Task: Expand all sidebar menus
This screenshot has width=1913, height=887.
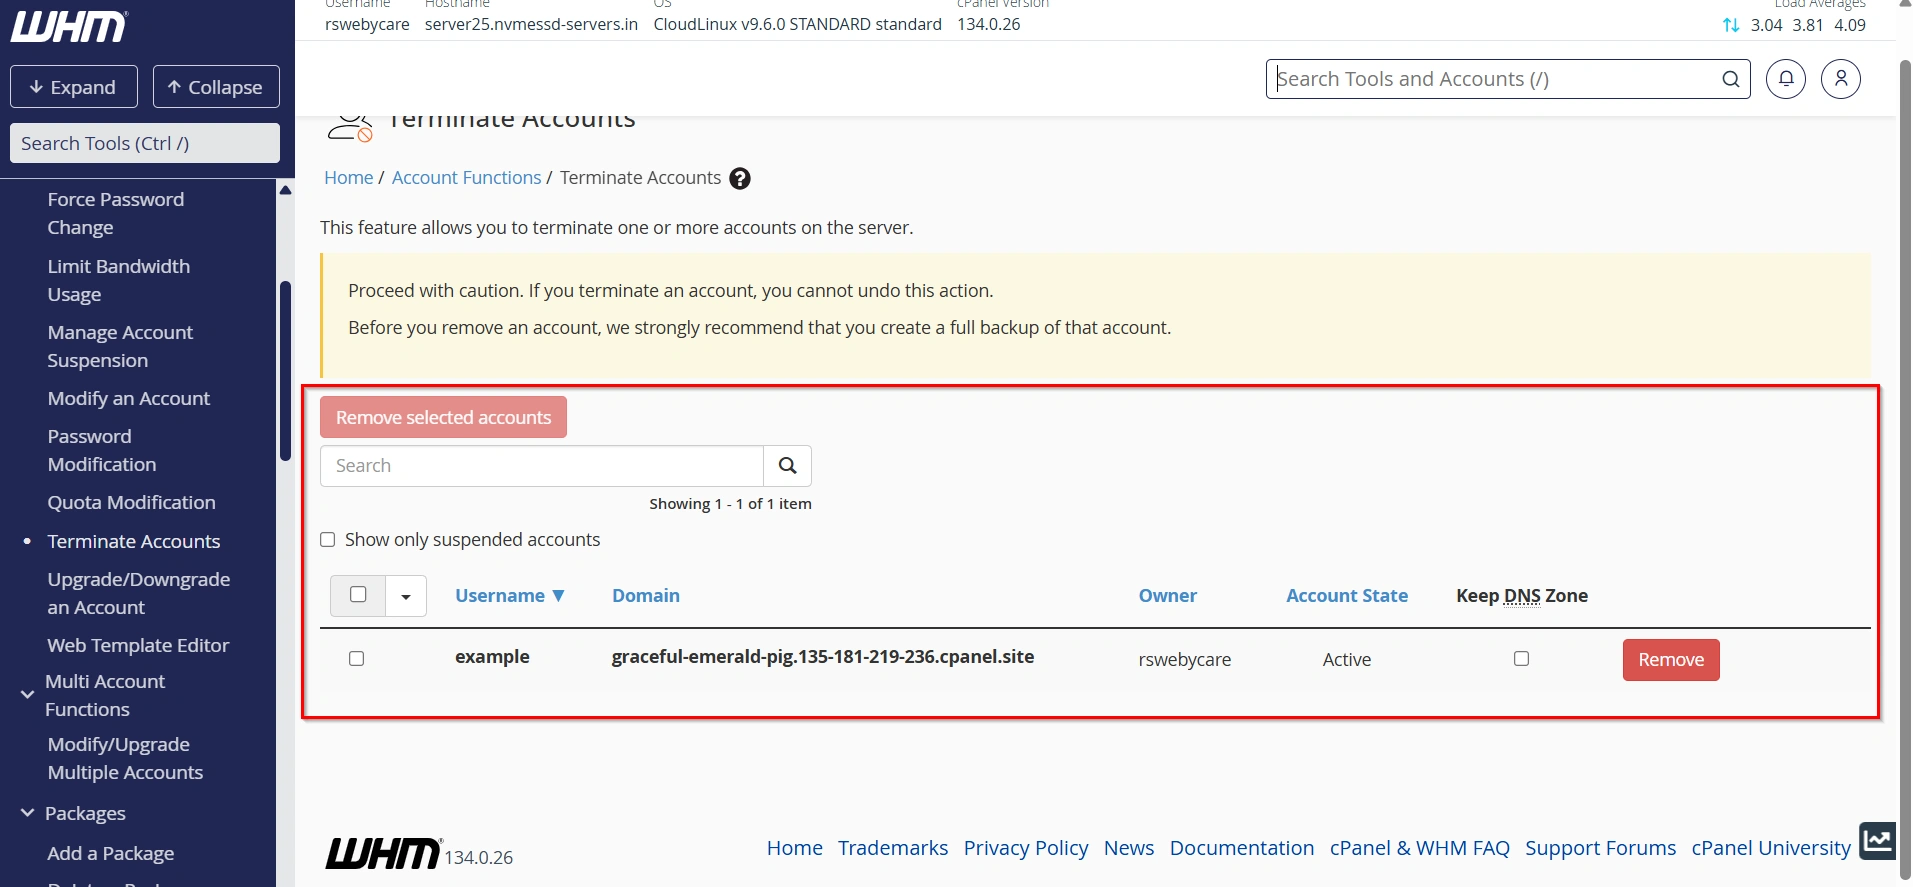Action: click(74, 87)
